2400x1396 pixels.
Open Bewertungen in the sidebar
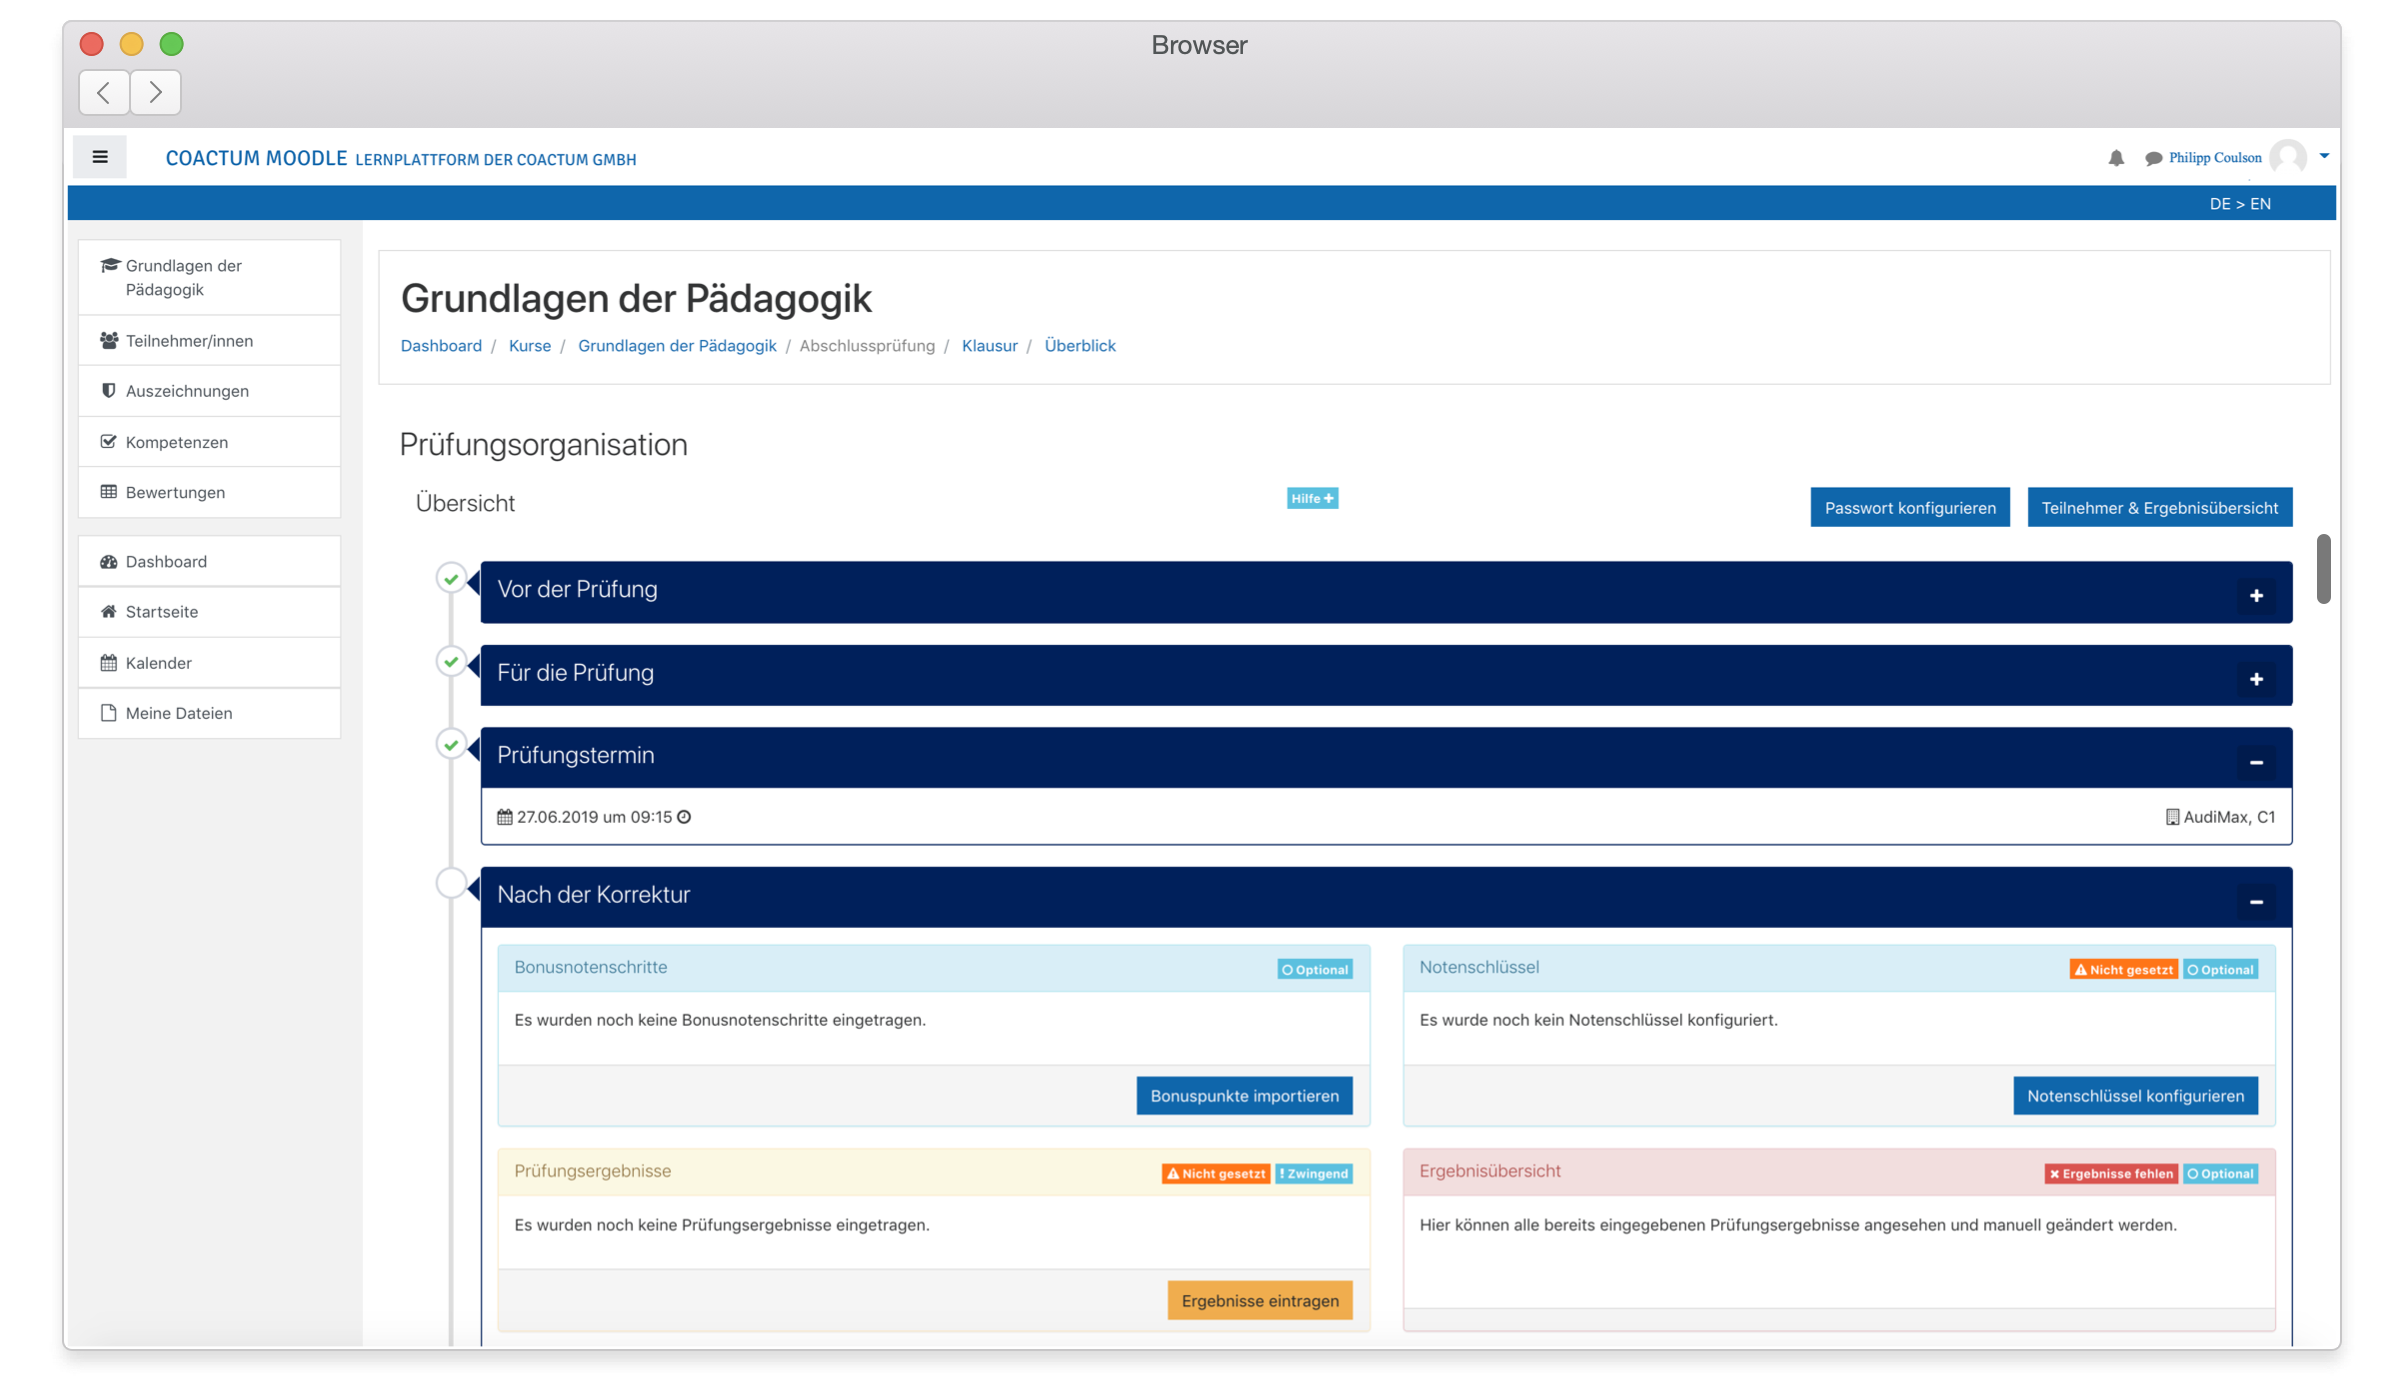(175, 492)
